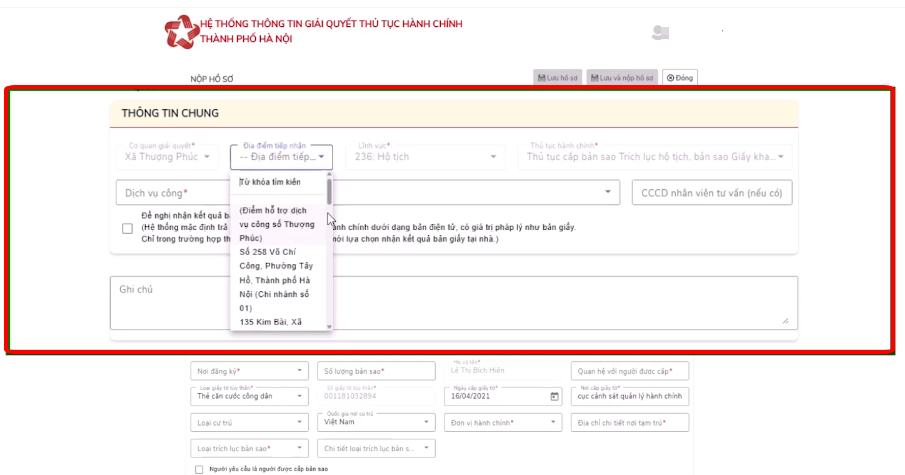Click the dropdown list scrollbar thumb

(329, 191)
